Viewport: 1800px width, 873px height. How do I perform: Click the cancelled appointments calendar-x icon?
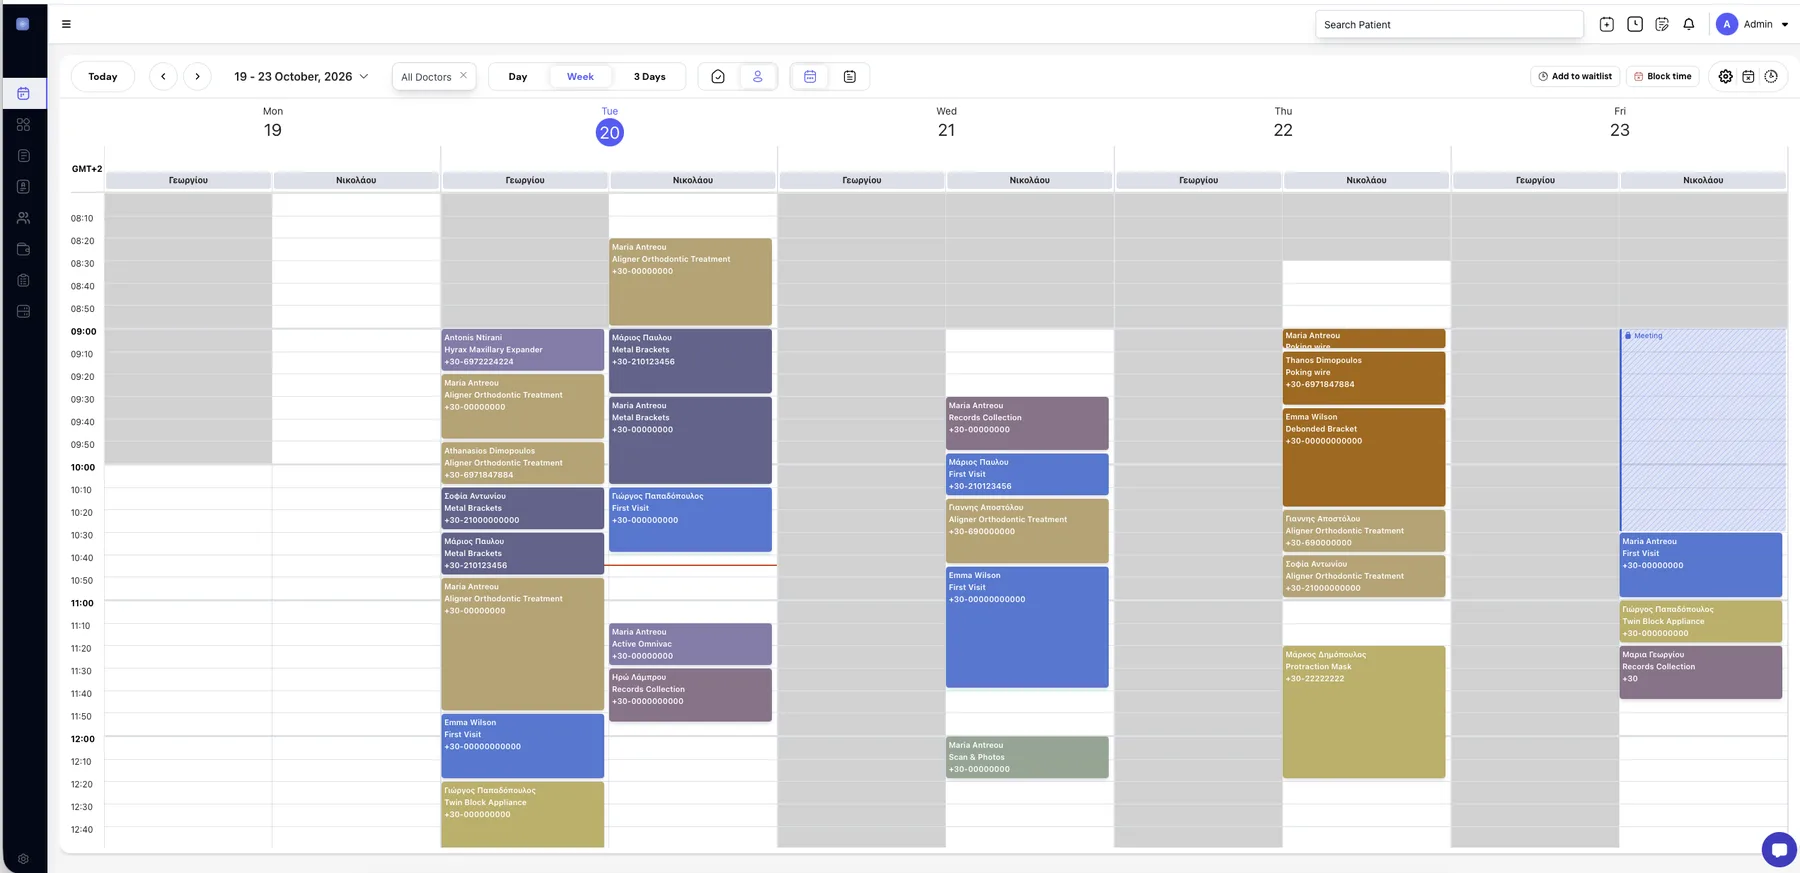(x=1748, y=76)
